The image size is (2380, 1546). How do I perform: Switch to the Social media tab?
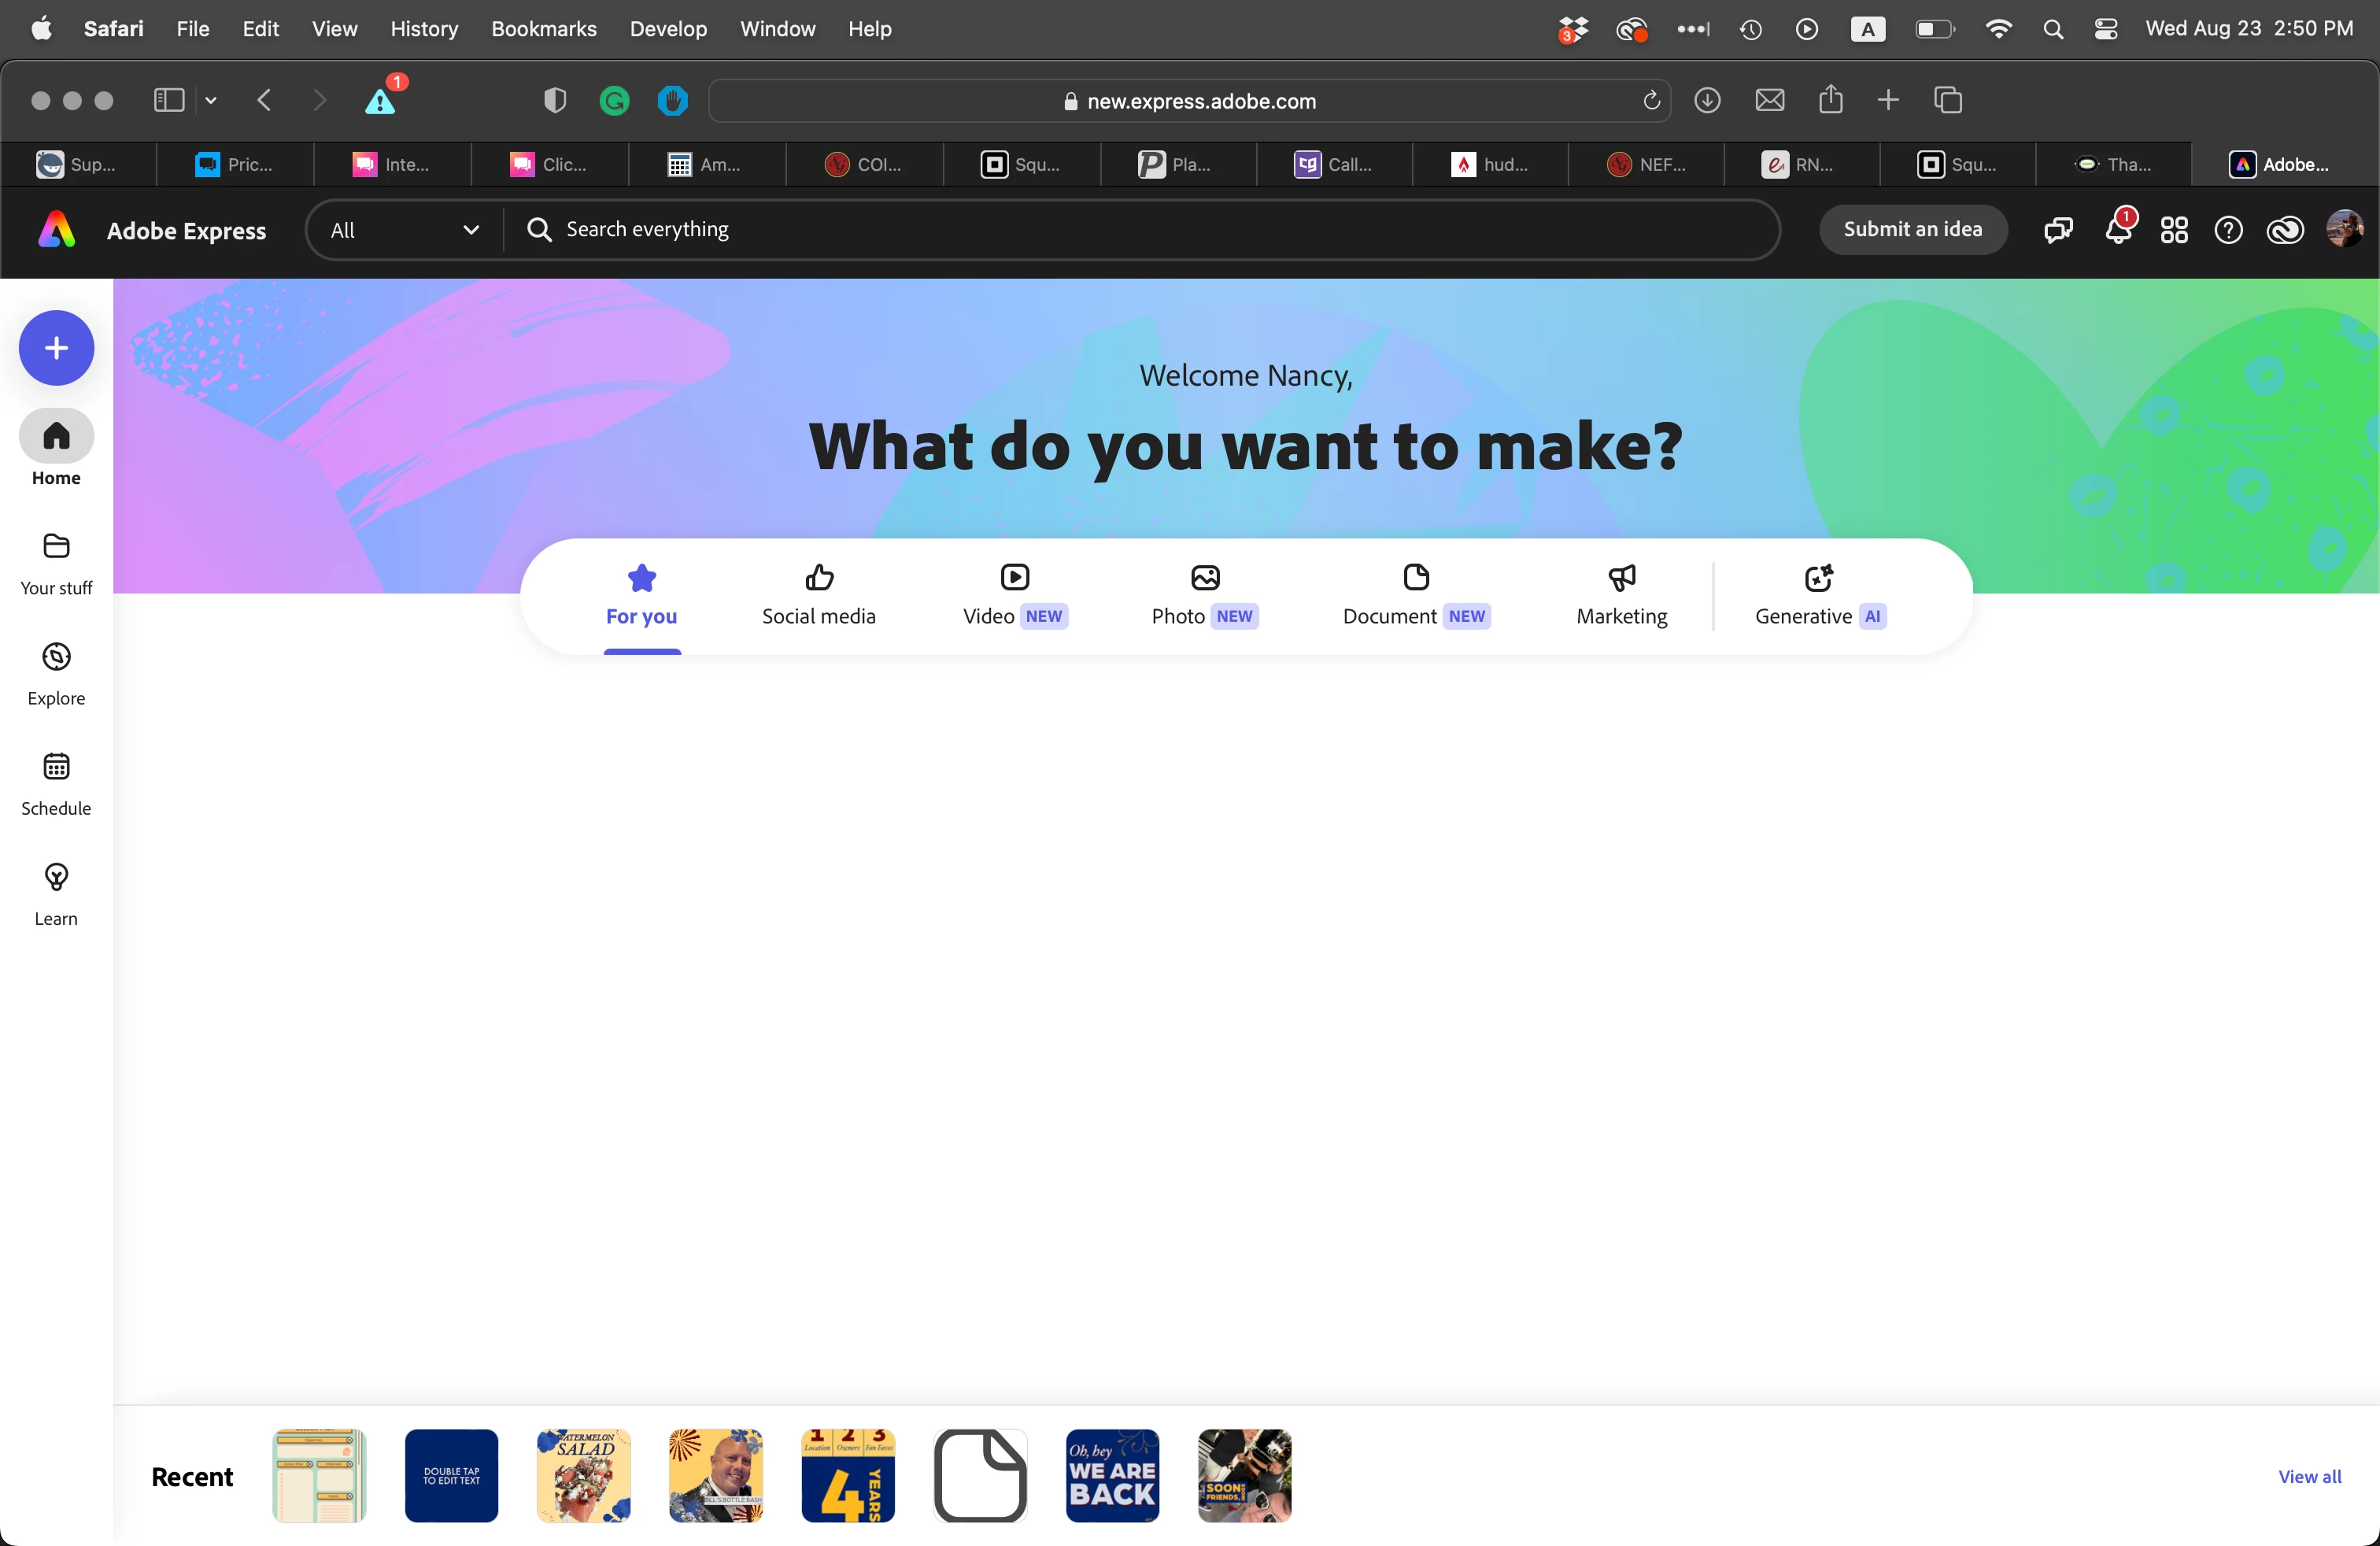818,595
